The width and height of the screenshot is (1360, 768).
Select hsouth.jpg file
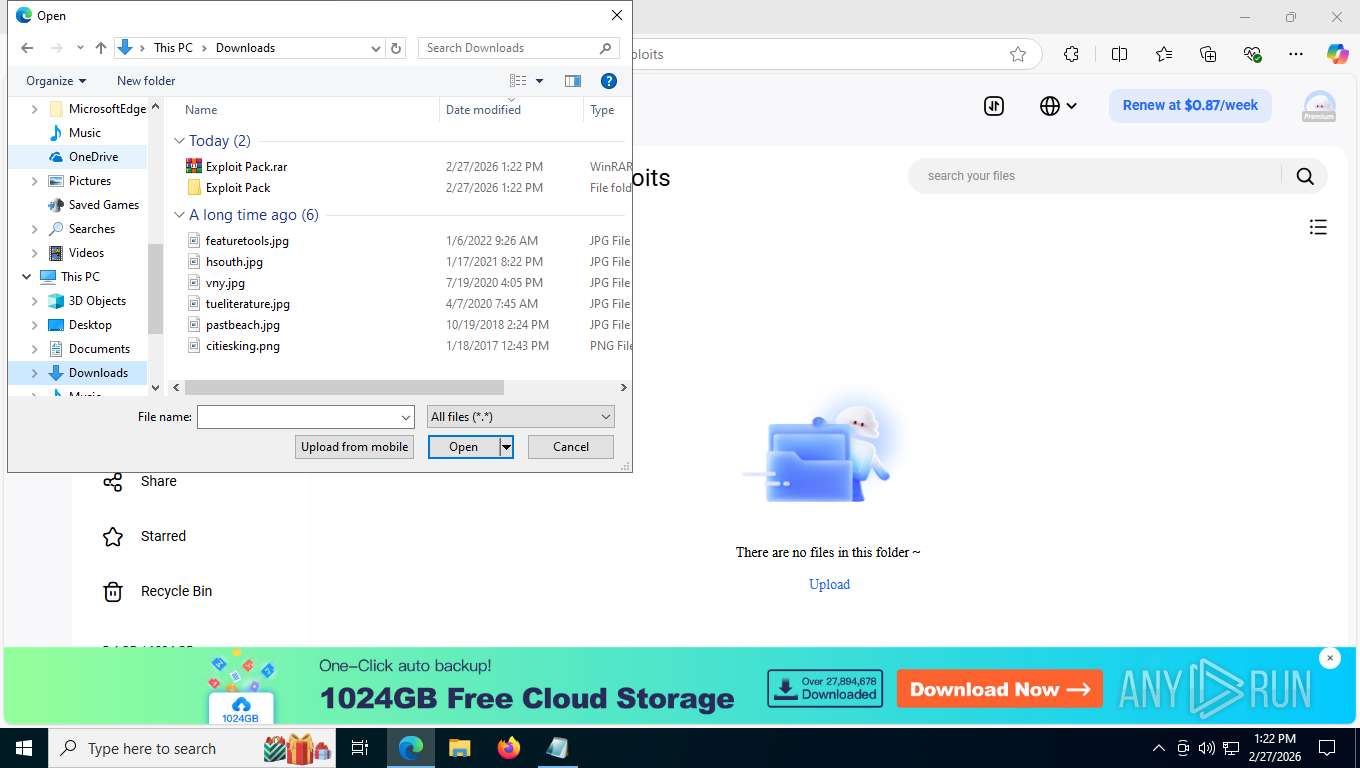click(234, 262)
